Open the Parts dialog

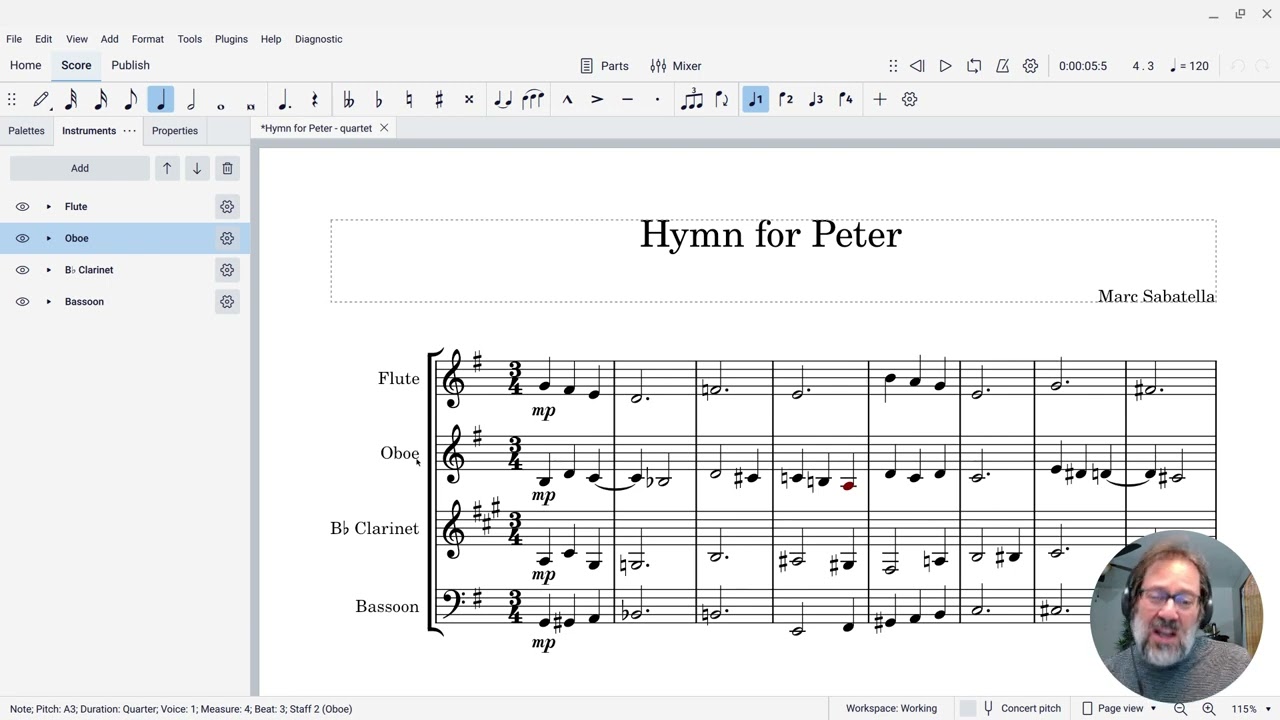[605, 66]
